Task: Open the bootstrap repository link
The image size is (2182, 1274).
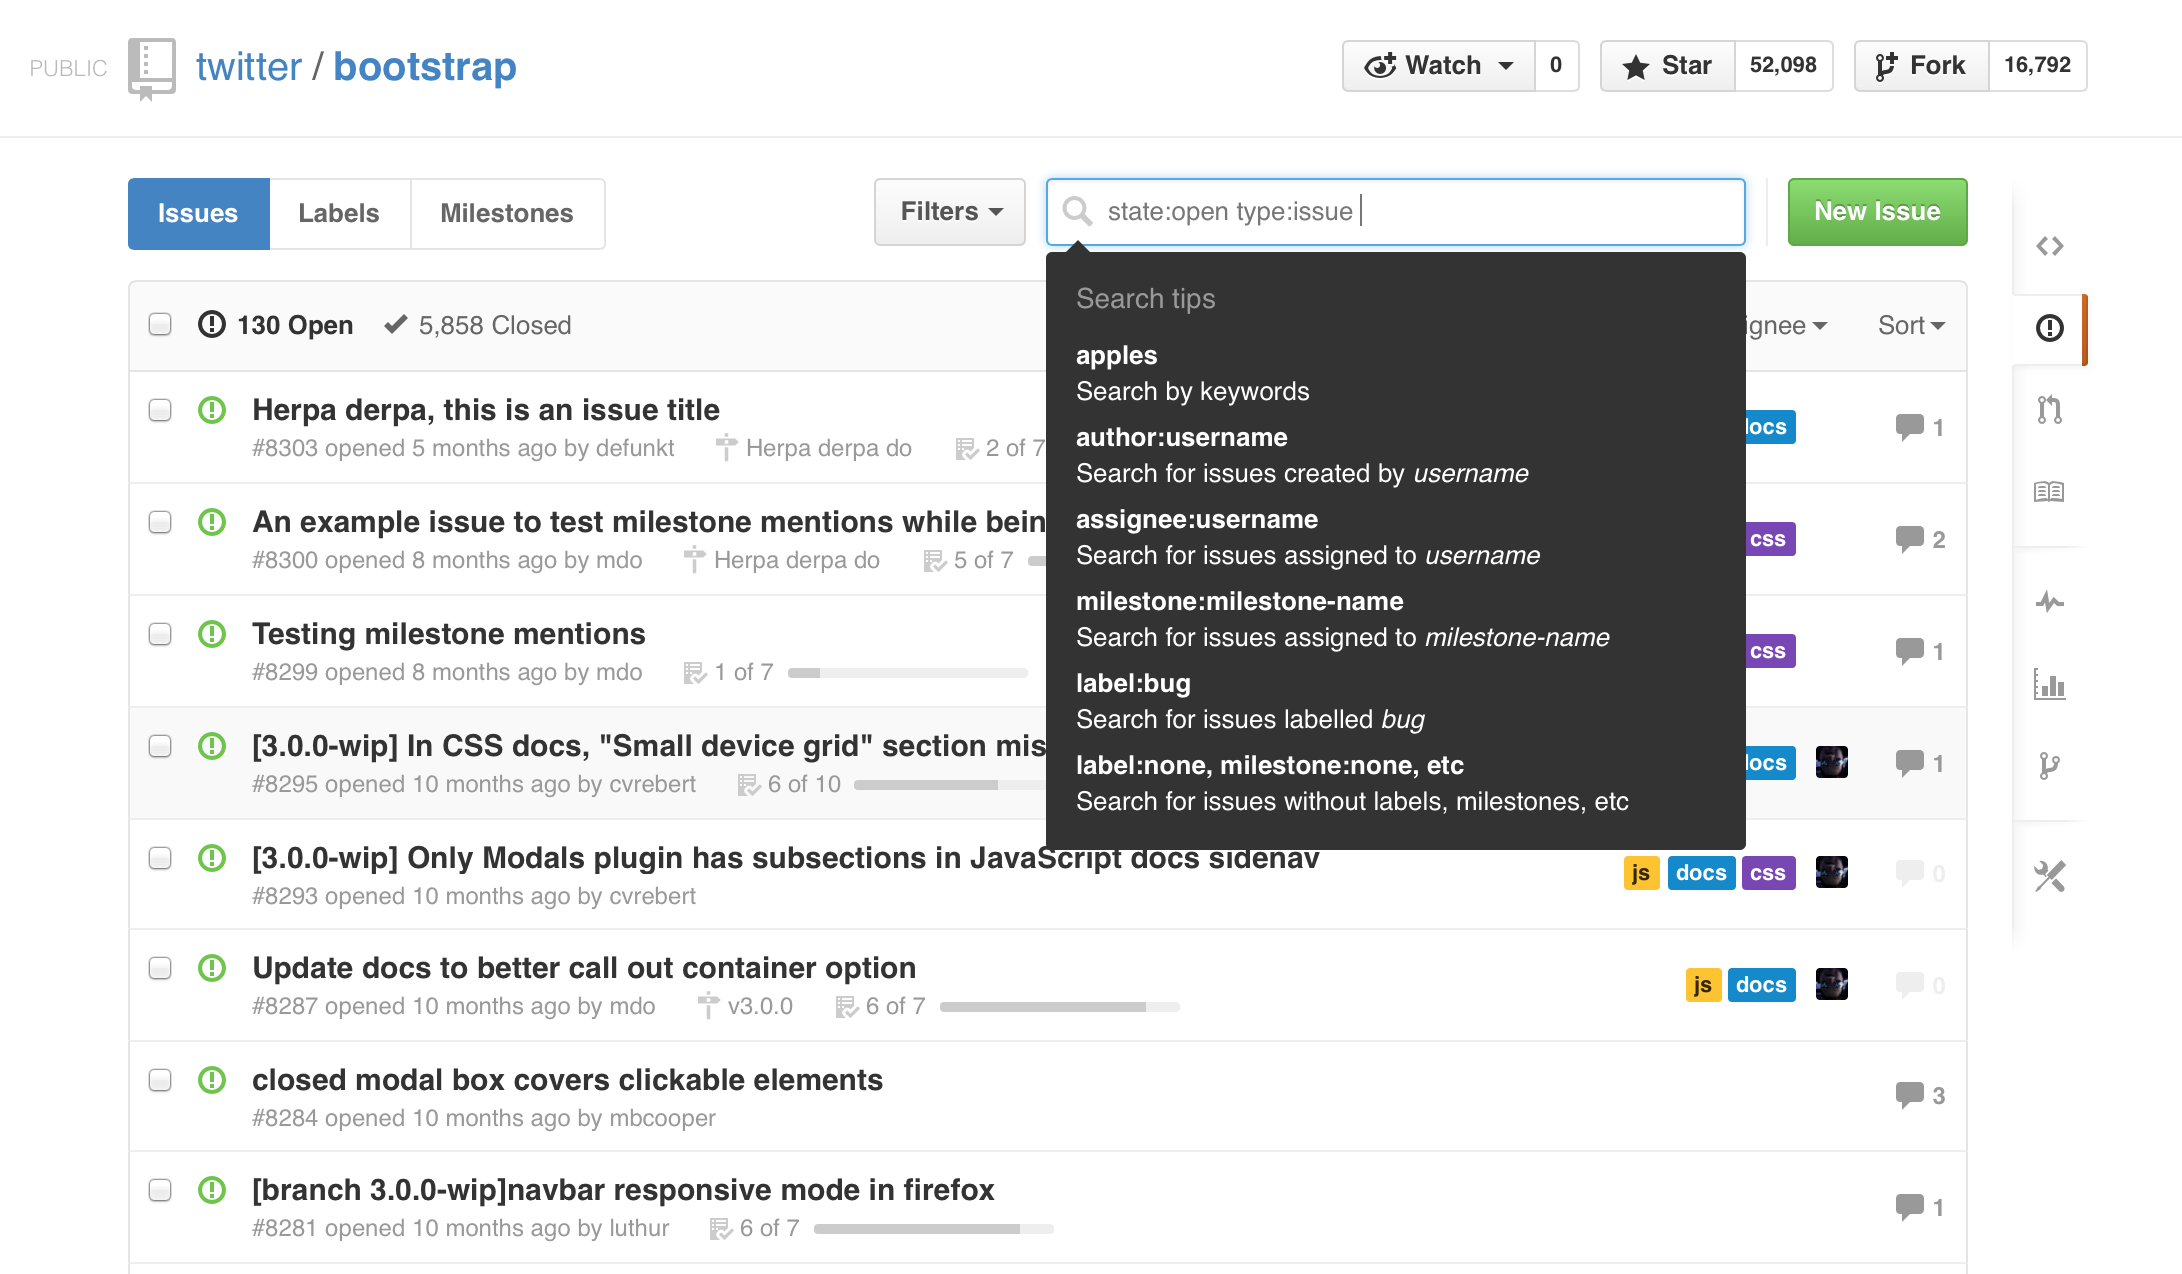Action: 425,67
